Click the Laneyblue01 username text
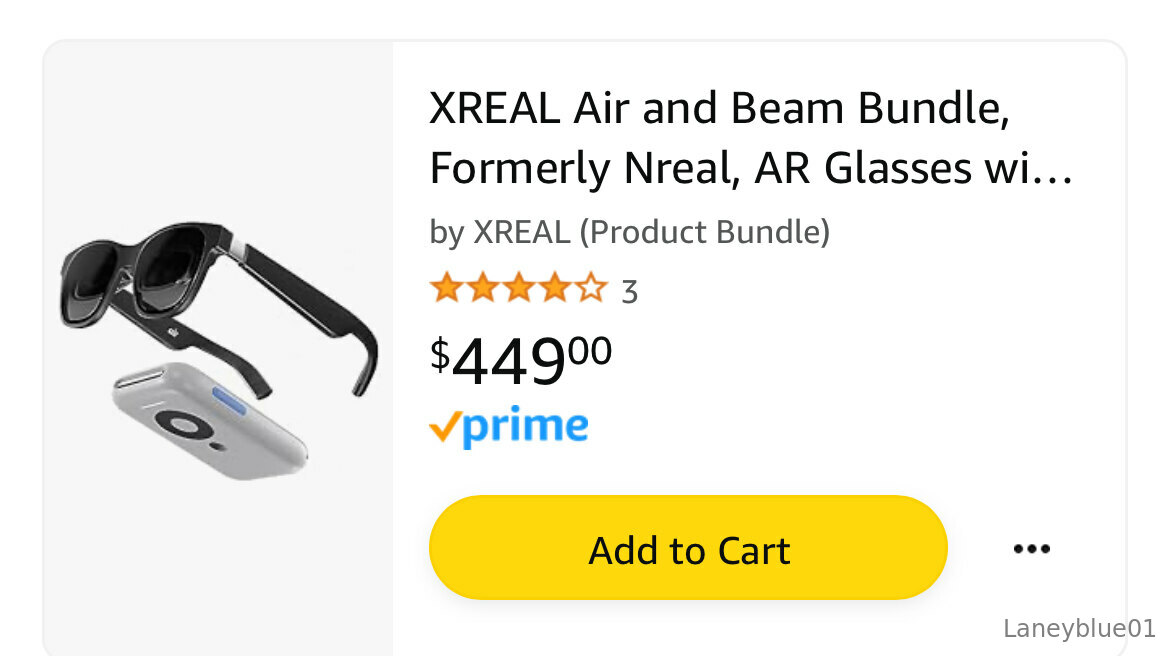Viewport: 1170px width, 656px height. 1079,628
